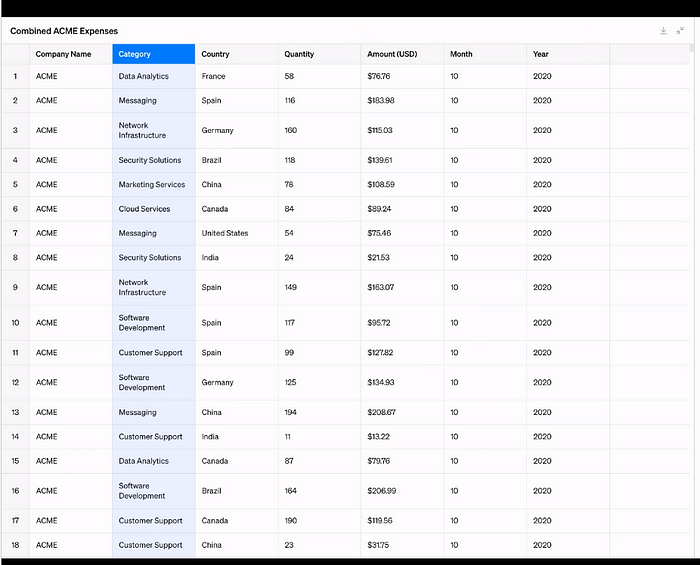Click row number 18
Viewport: 700px width, 565px height.
pyautogui.click(x=15, y=545)
